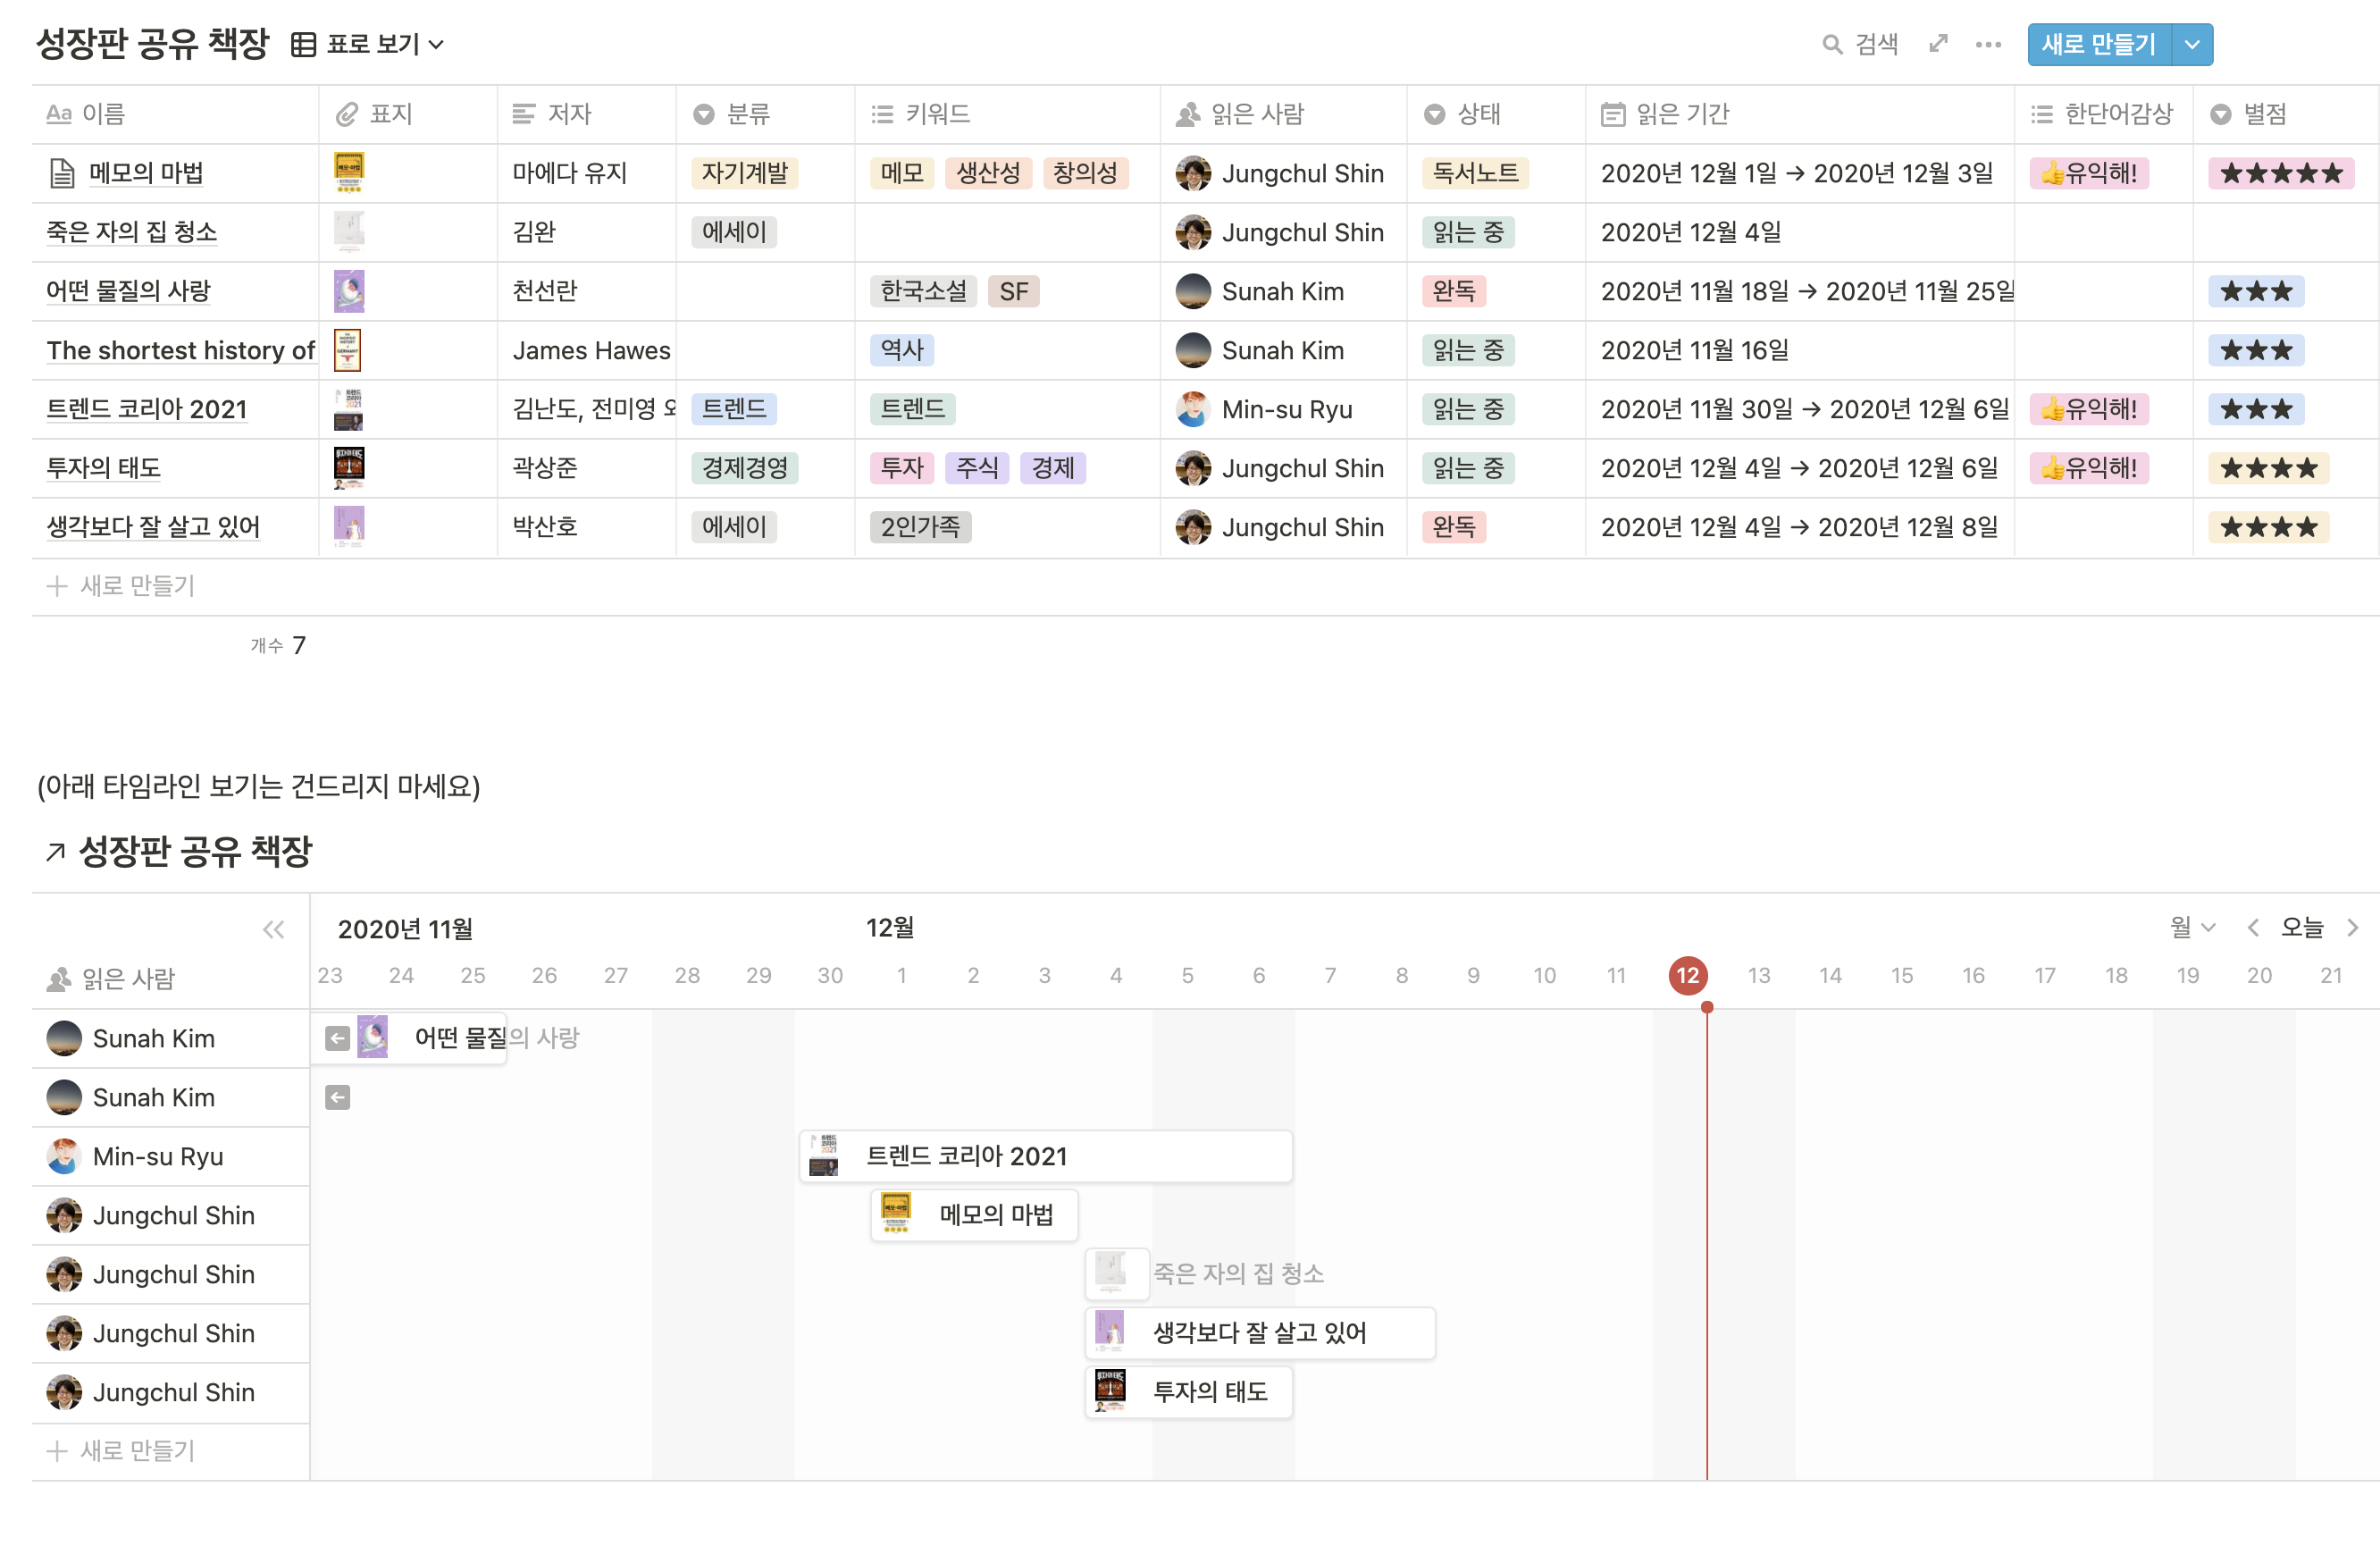This screenshot has width=2380, height=1546.
Task: Open database as full page icon
Action: (1938, 44)
